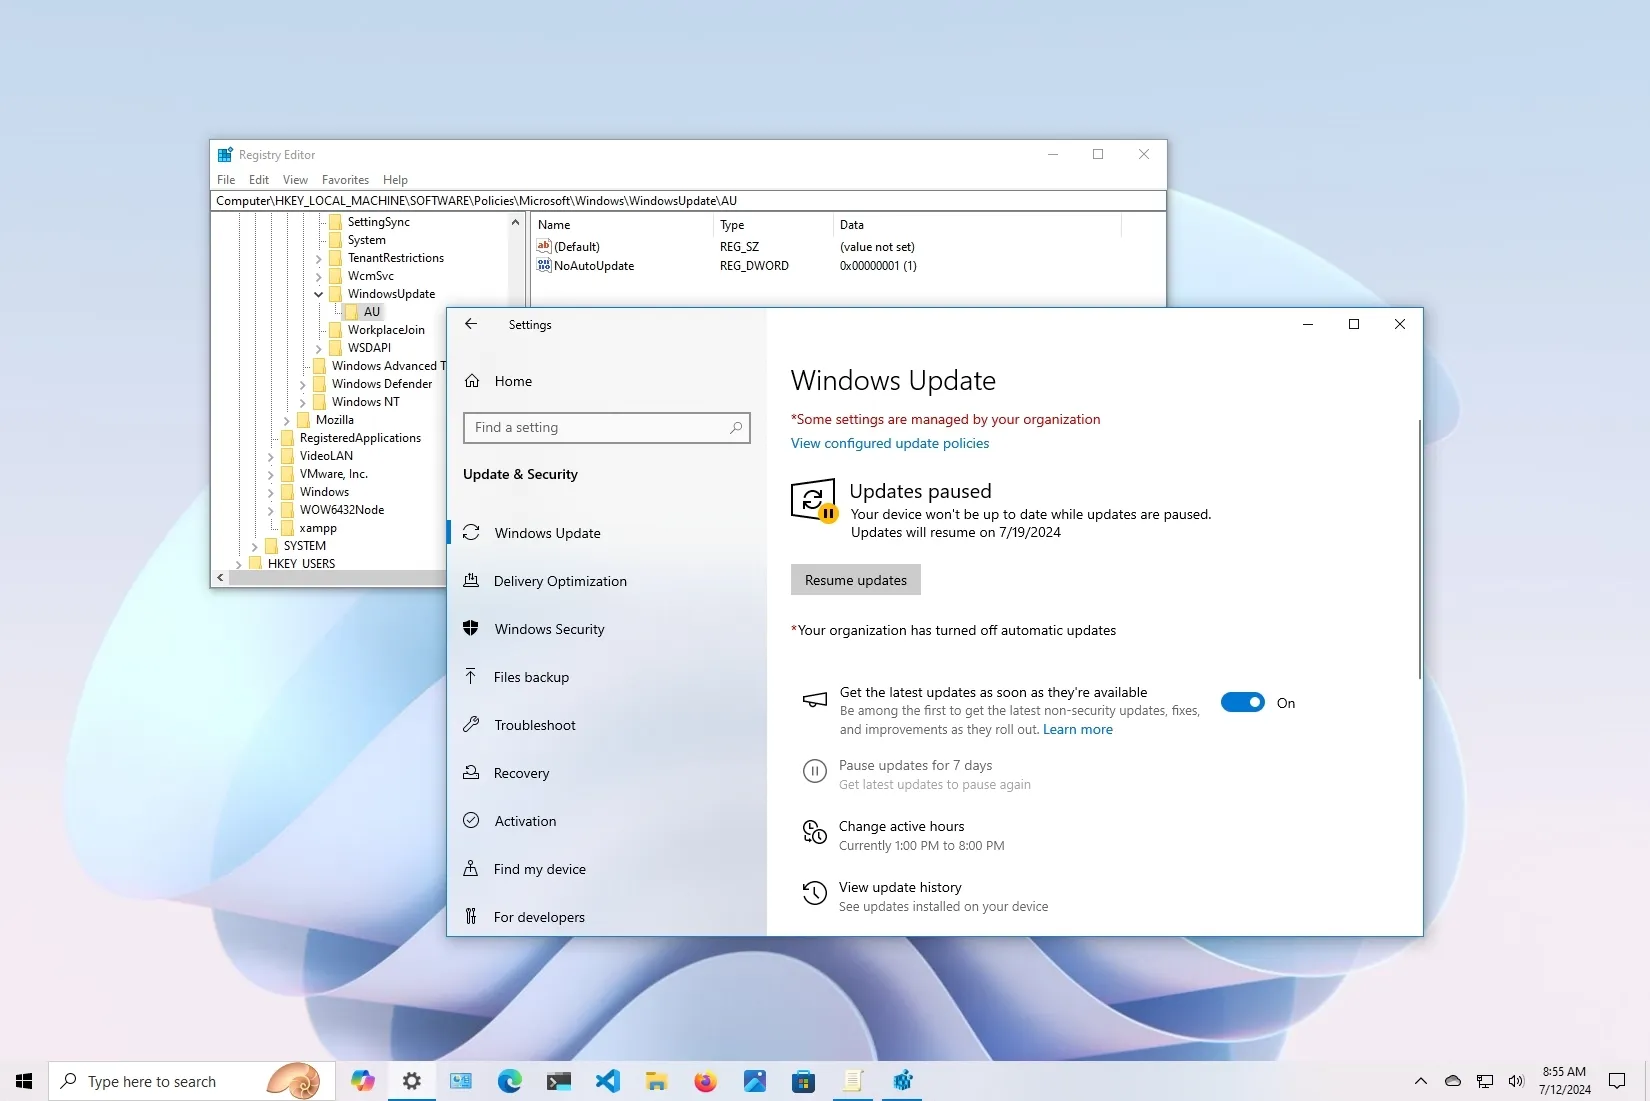Open Delivery Optimization settings
Viewport: 1650px width, 1101px height.
click(x=558, y=580)
